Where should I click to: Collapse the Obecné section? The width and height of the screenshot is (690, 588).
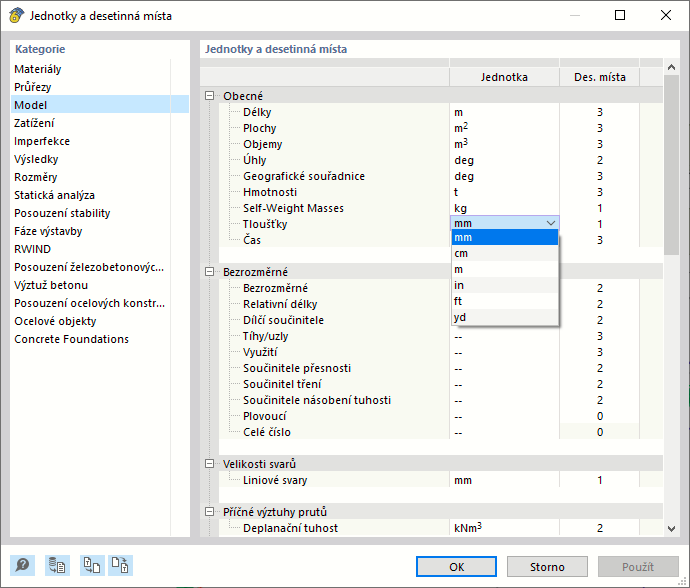coord(210,96)
